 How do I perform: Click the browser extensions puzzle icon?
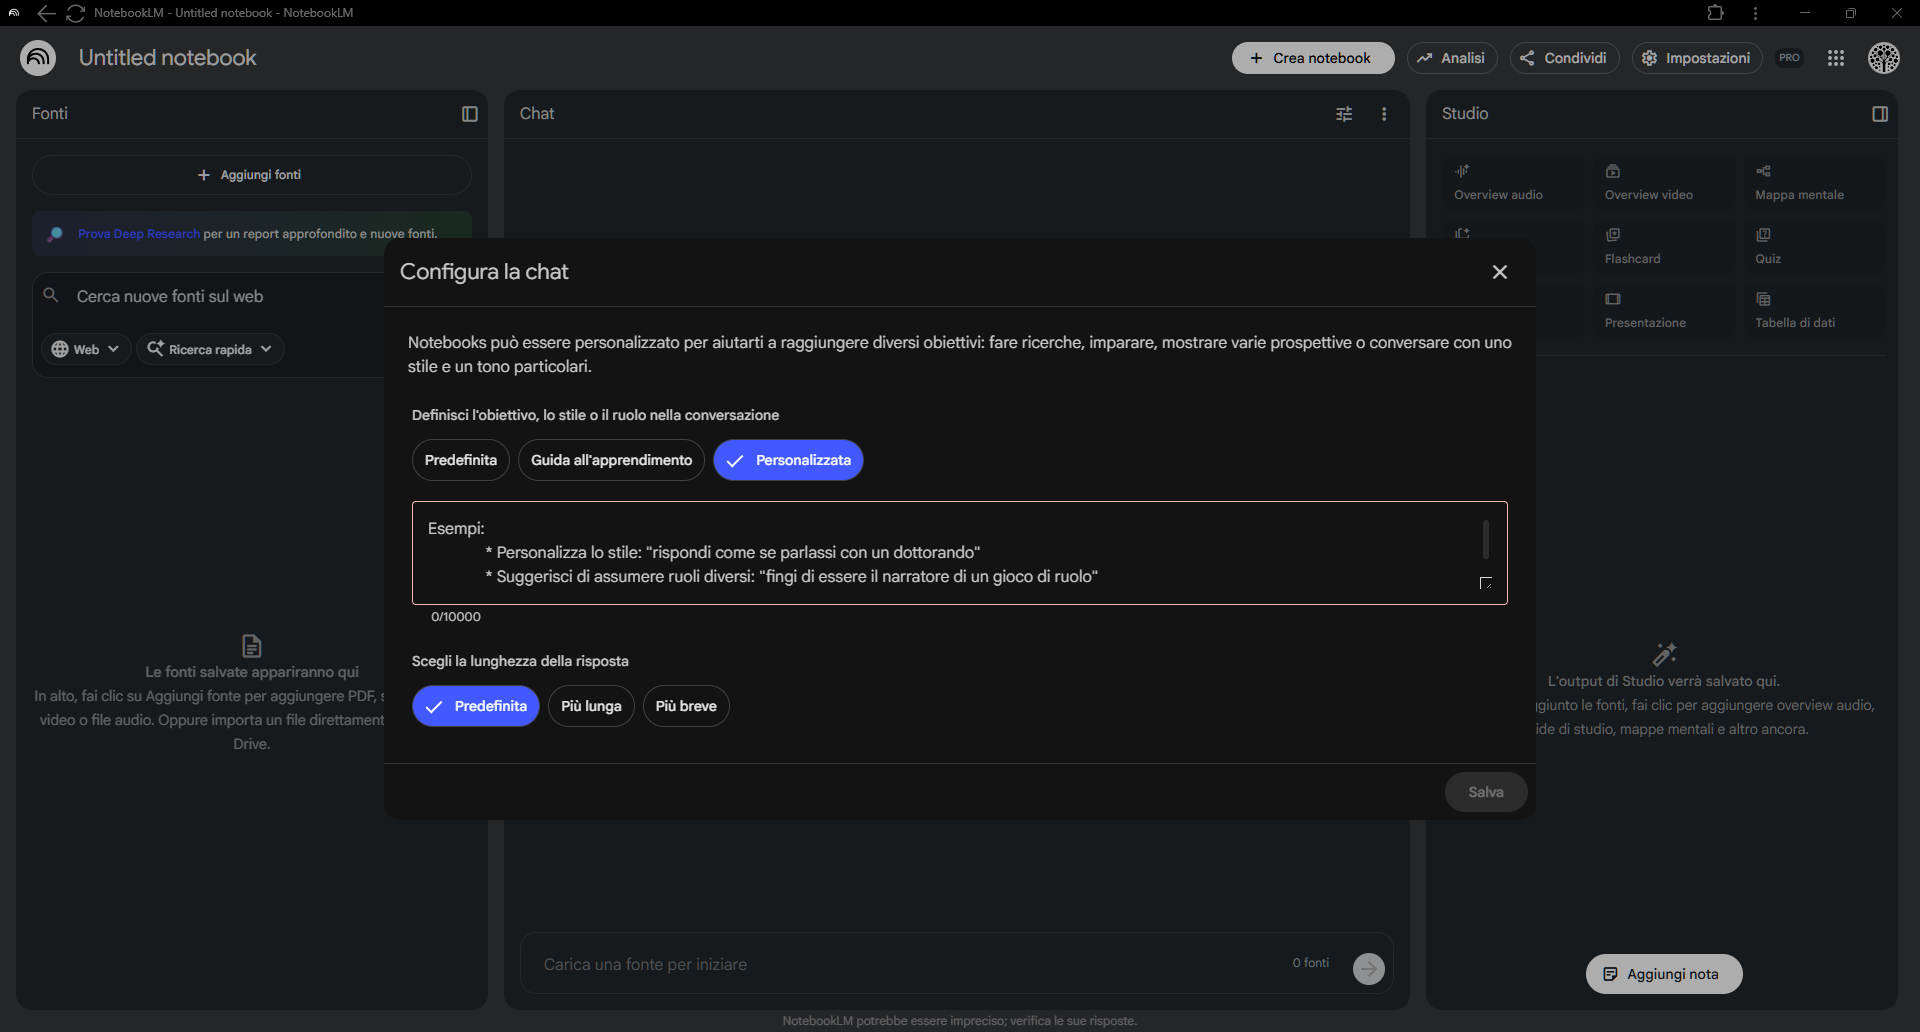pos(1715,13)
